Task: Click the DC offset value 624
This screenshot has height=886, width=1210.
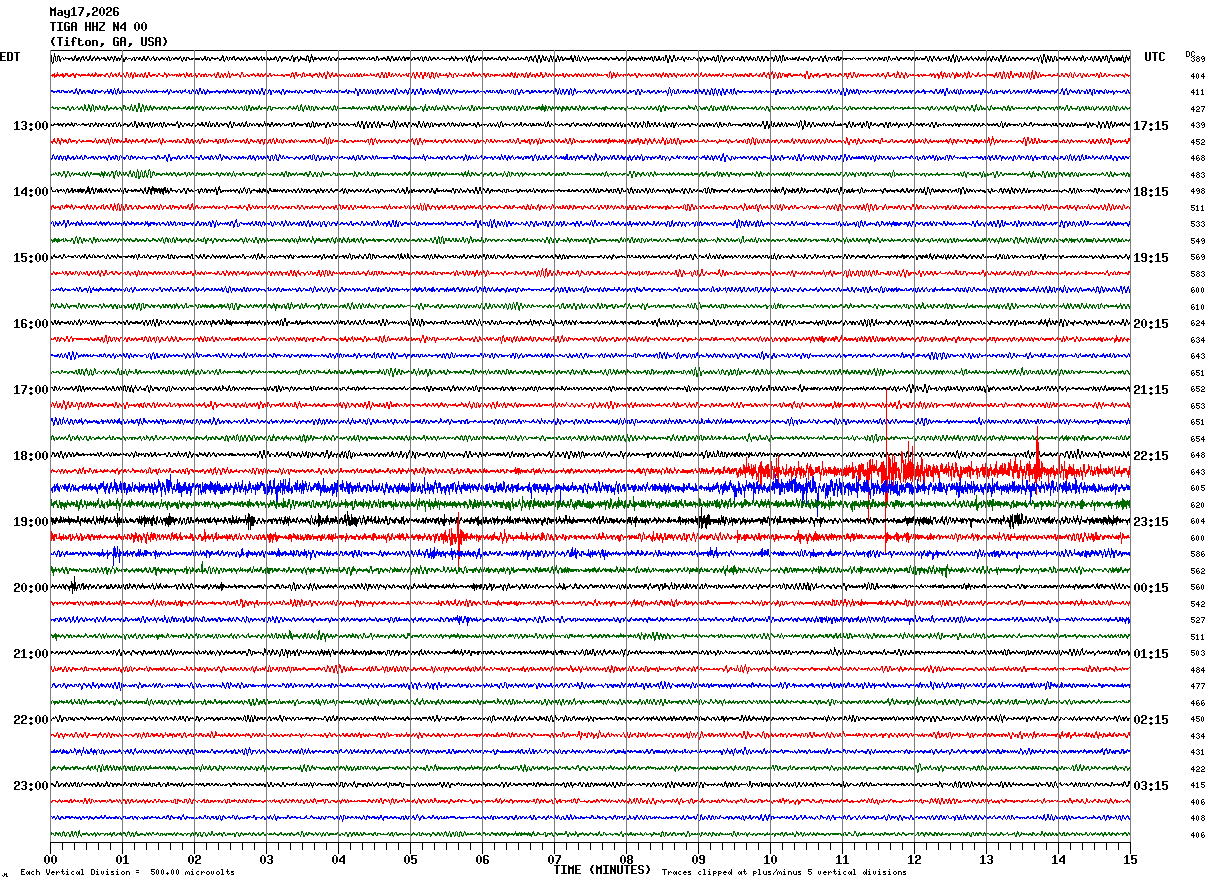Action: [1197, 324]
